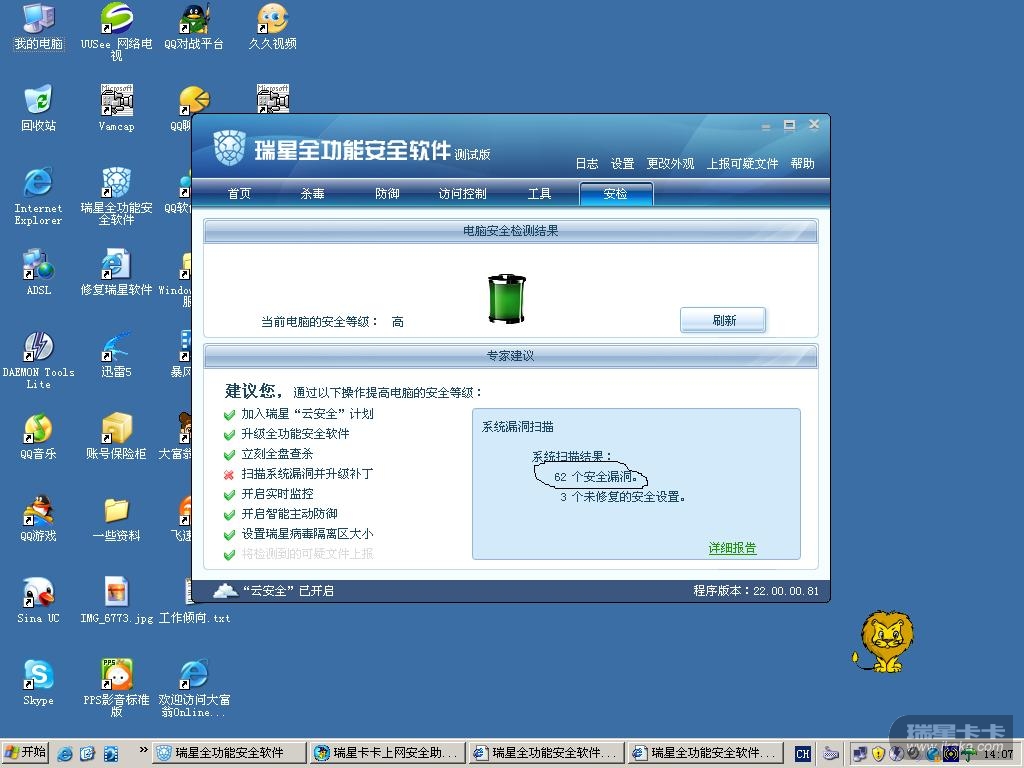The height and width of the screenshot is (768, 1024).
Task: Open the 访问控制 tab
Action: pyautogui.click(x=462, y=194)
